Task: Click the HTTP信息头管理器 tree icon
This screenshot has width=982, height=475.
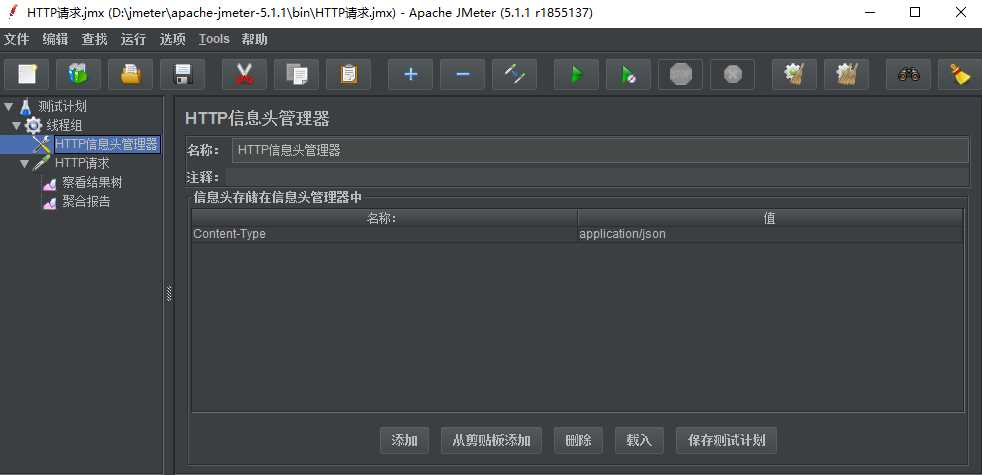Action: click(x=41, y=145)
